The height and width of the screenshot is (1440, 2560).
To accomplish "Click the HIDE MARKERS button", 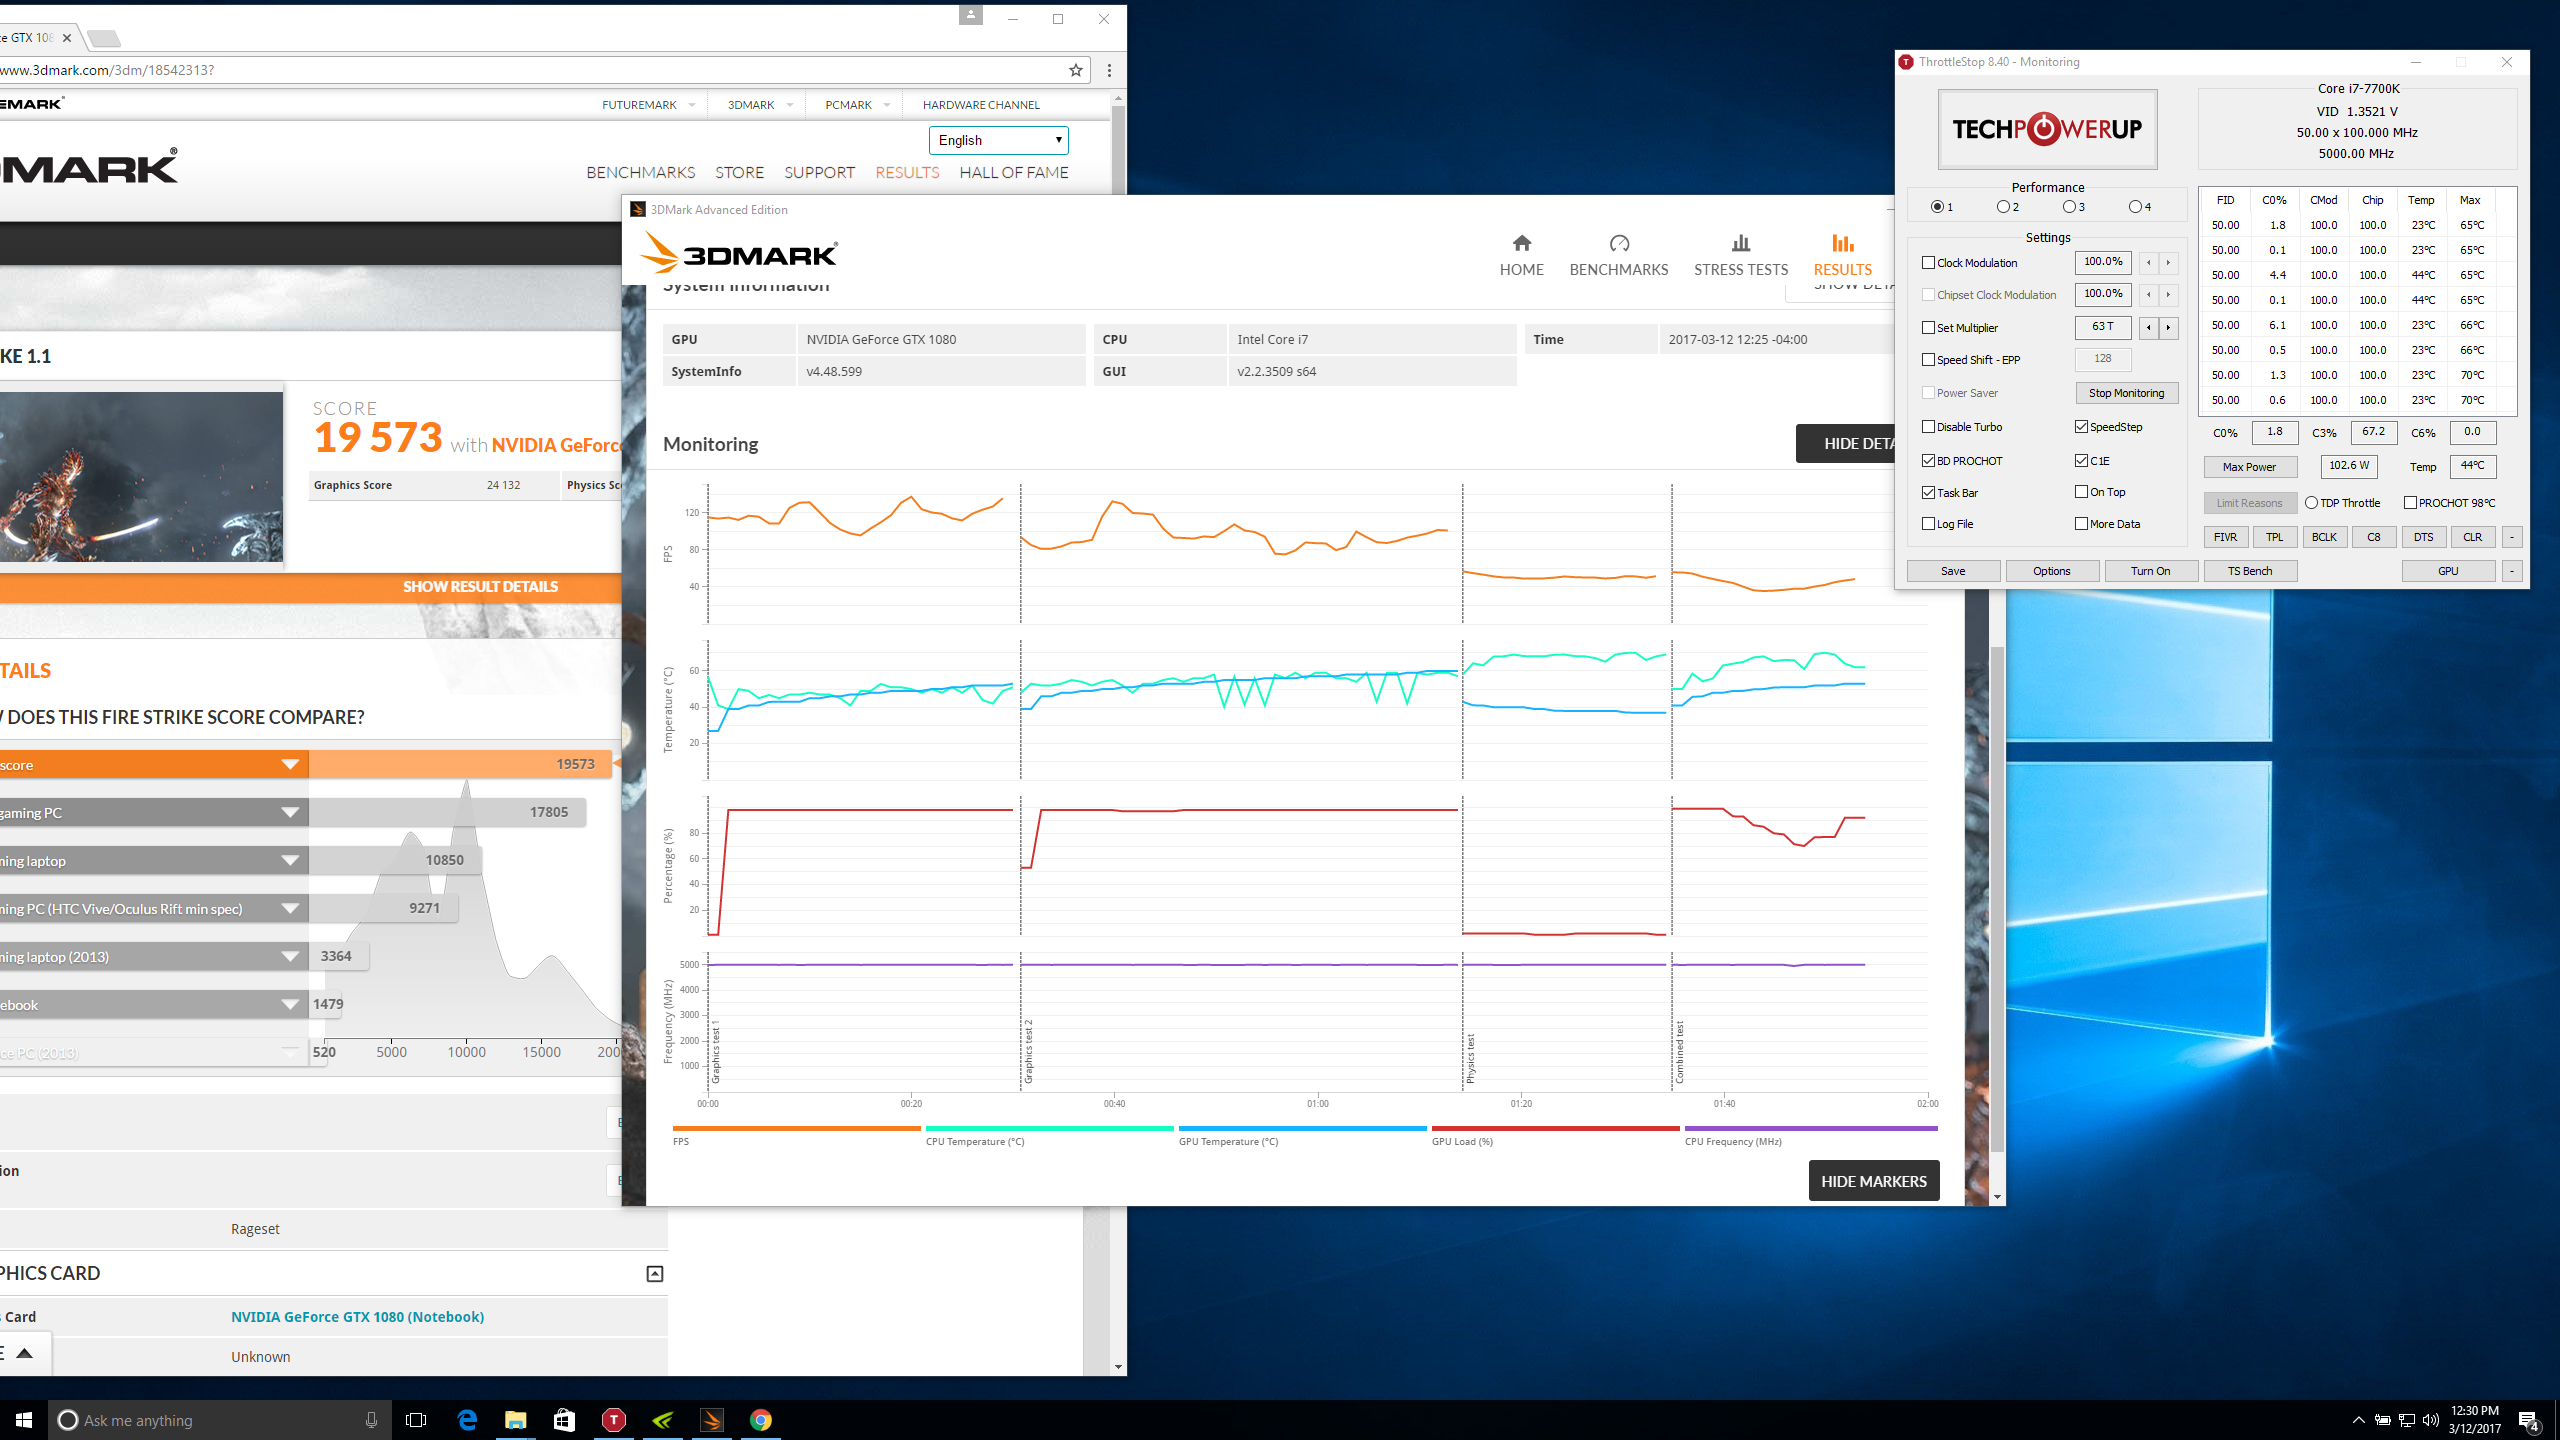I will coord(1873,1181).
